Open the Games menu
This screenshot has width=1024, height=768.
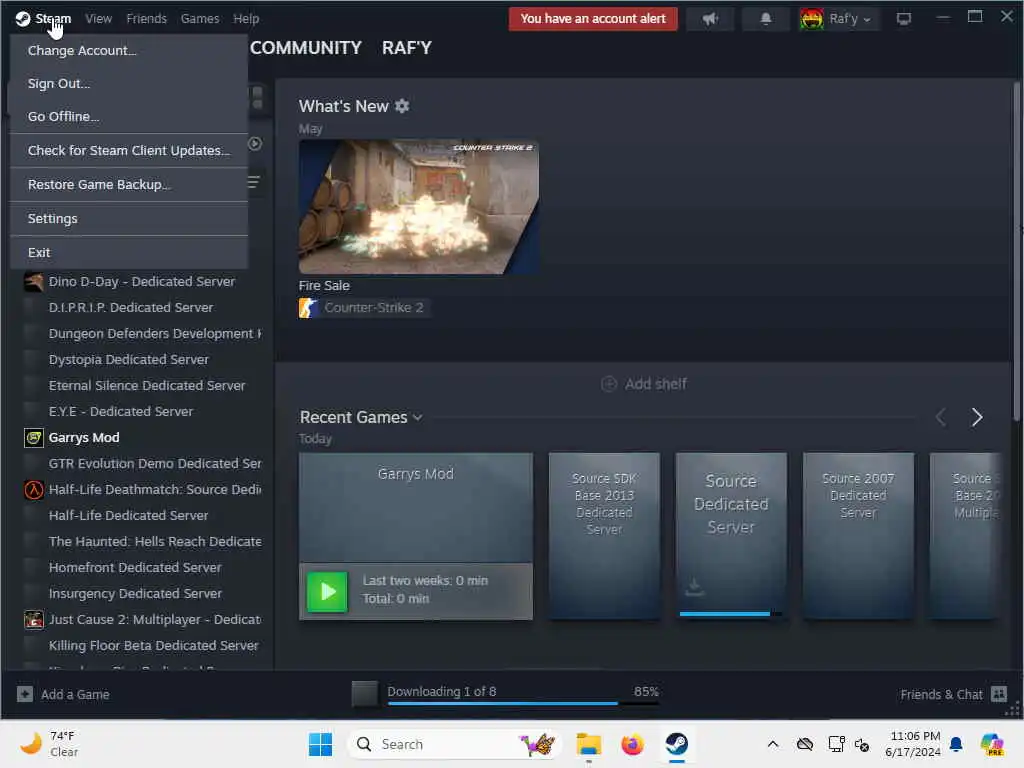tap(200, 18)
